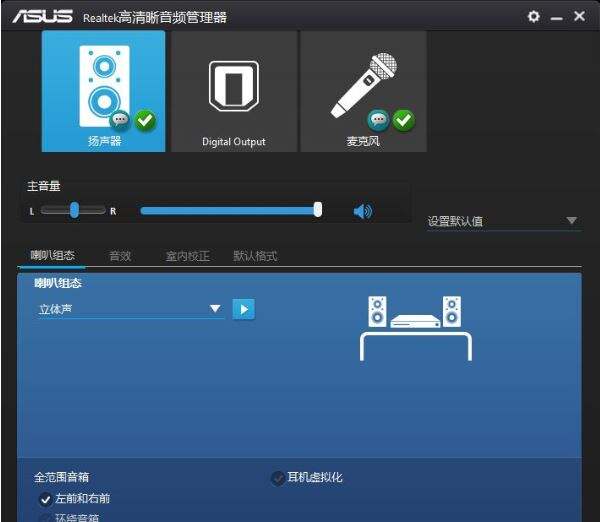This screenshot has height=522, width=600.
Task: Click the green default checkmark on 麦克风
Action: tap(403, 120)
